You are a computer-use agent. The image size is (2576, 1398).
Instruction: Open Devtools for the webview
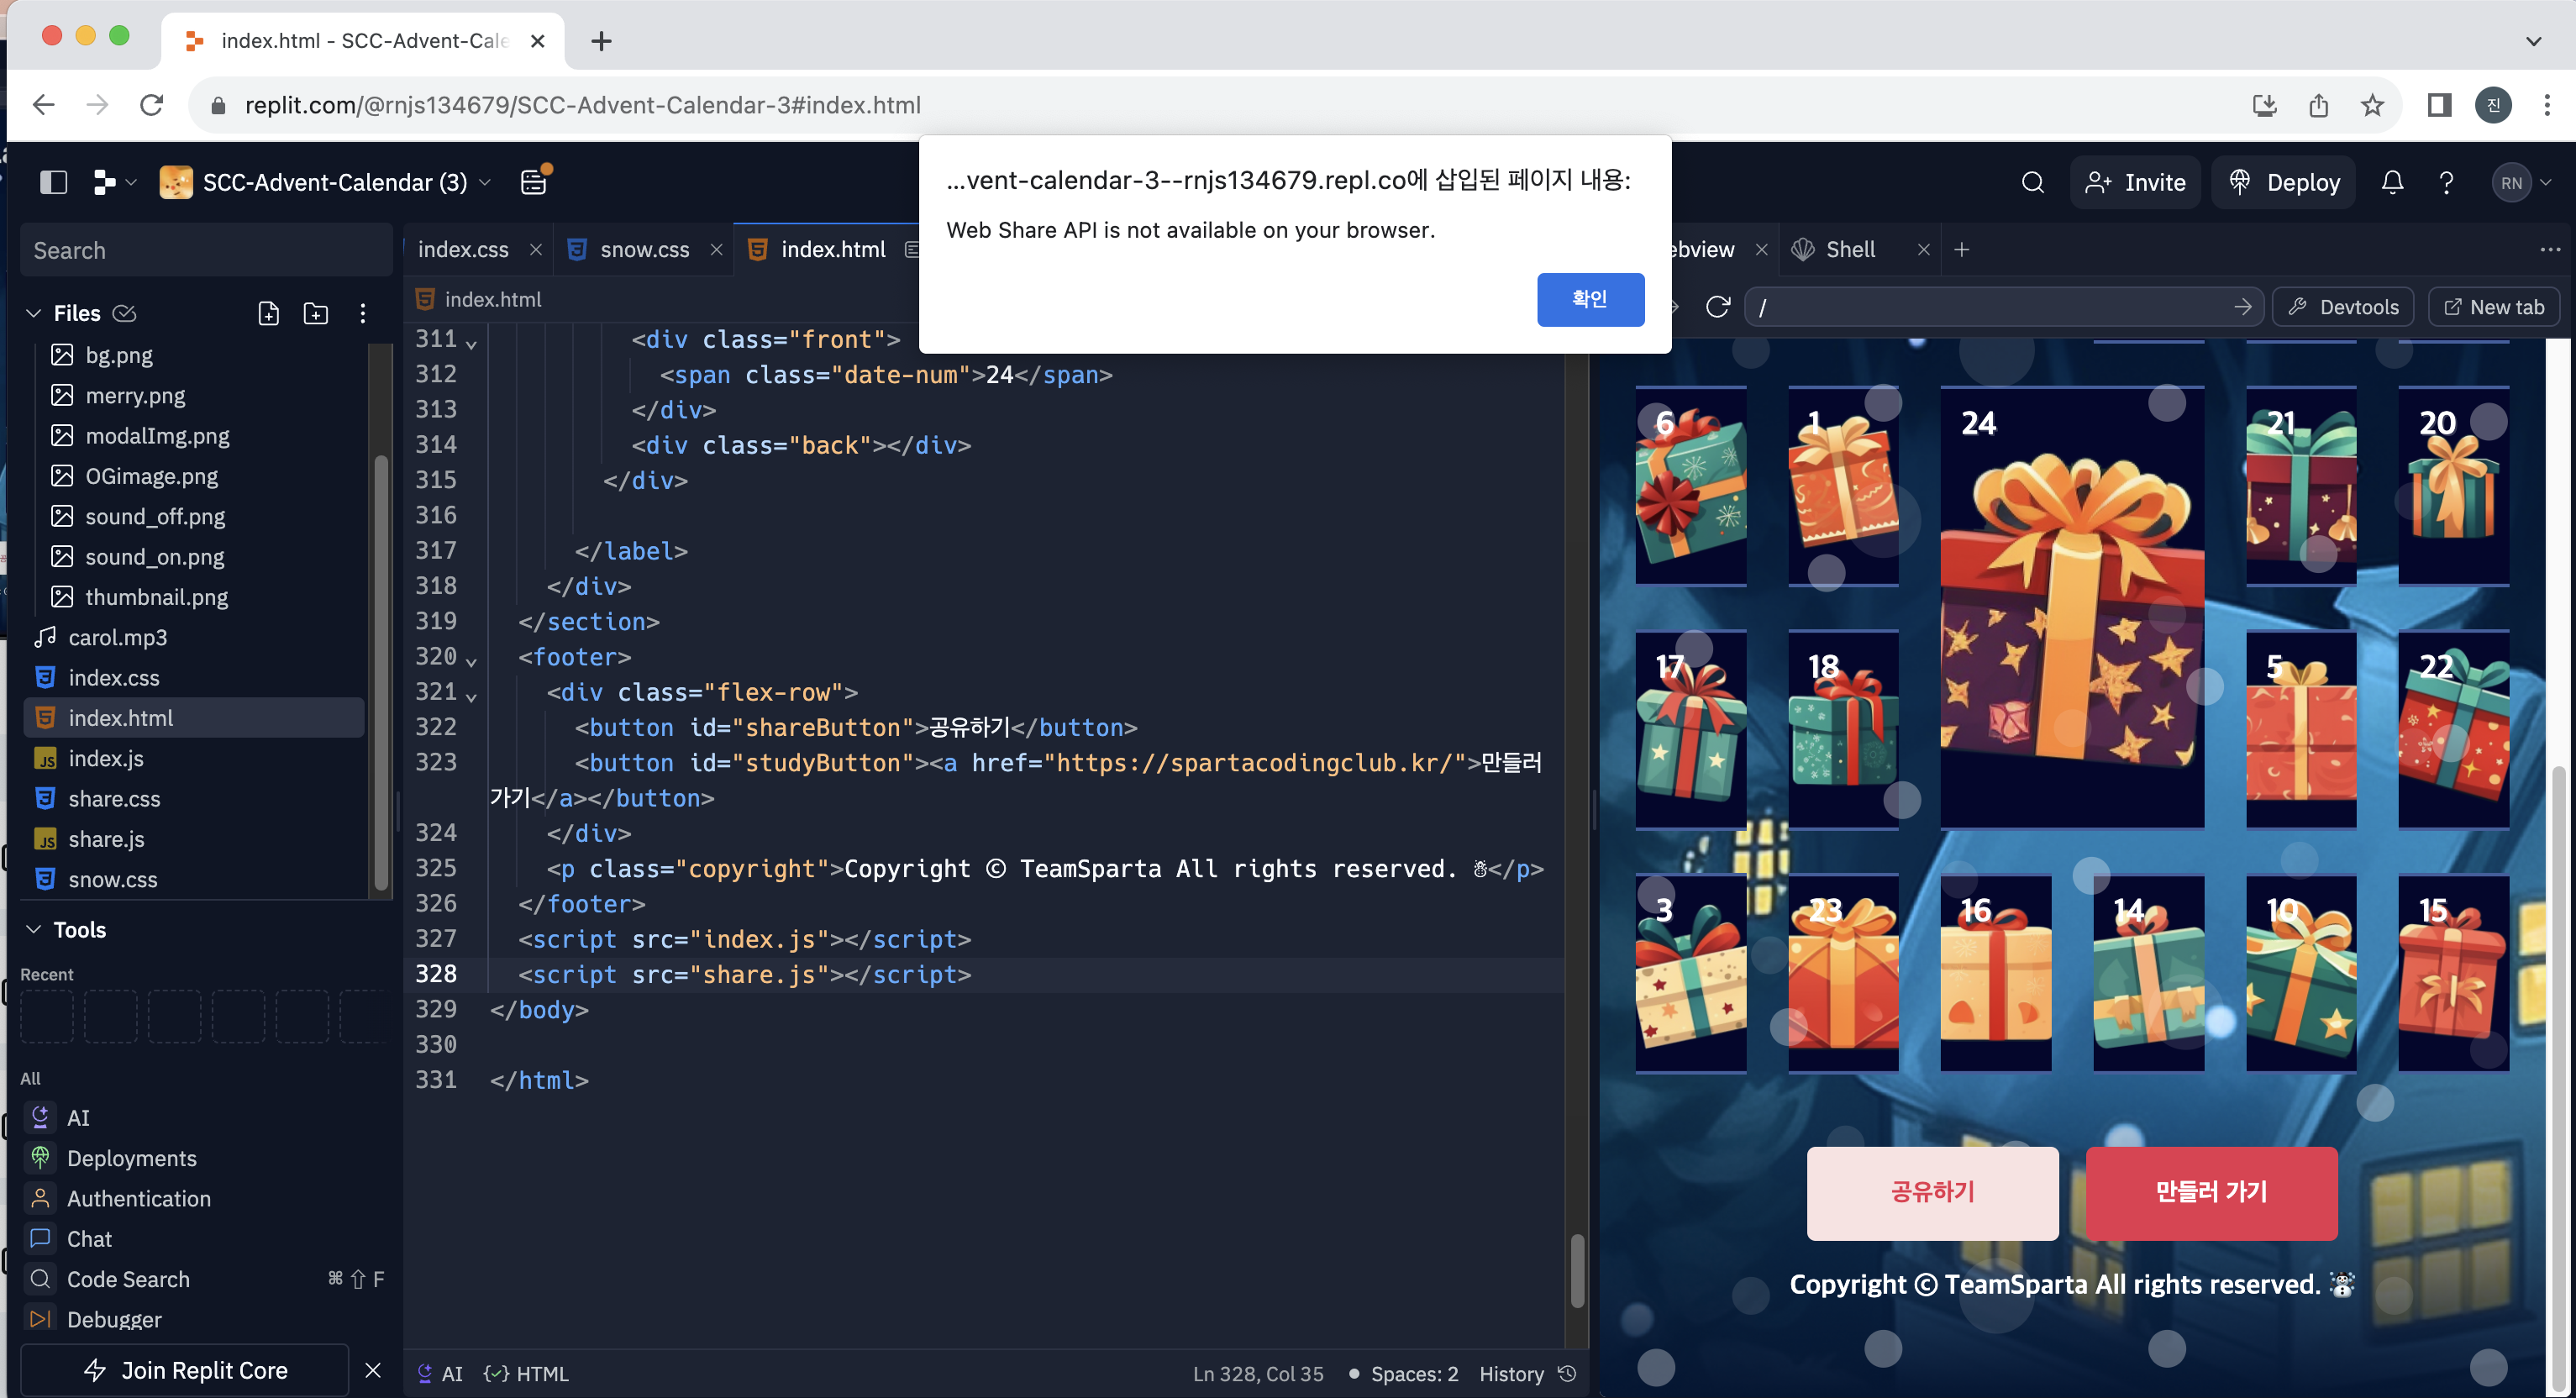pyautogui.click(x=2343, y=307)
